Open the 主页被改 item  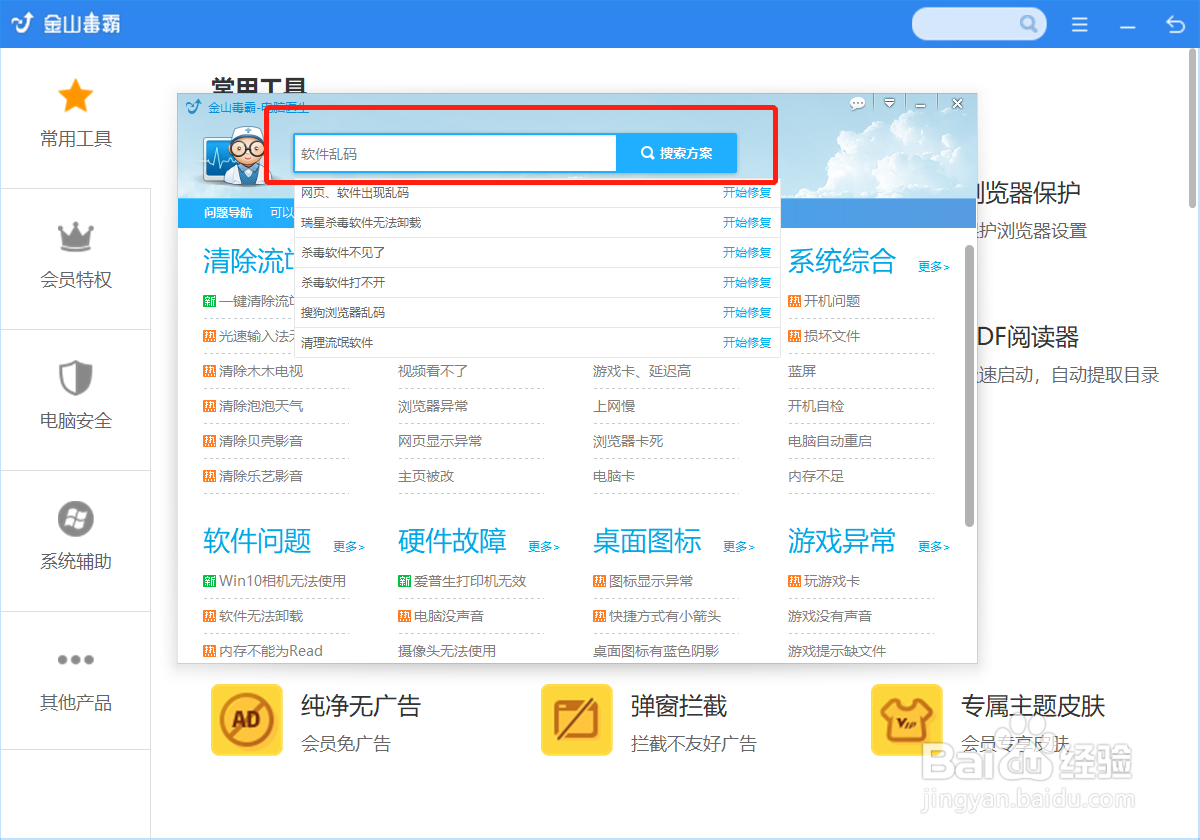[426, 476]
